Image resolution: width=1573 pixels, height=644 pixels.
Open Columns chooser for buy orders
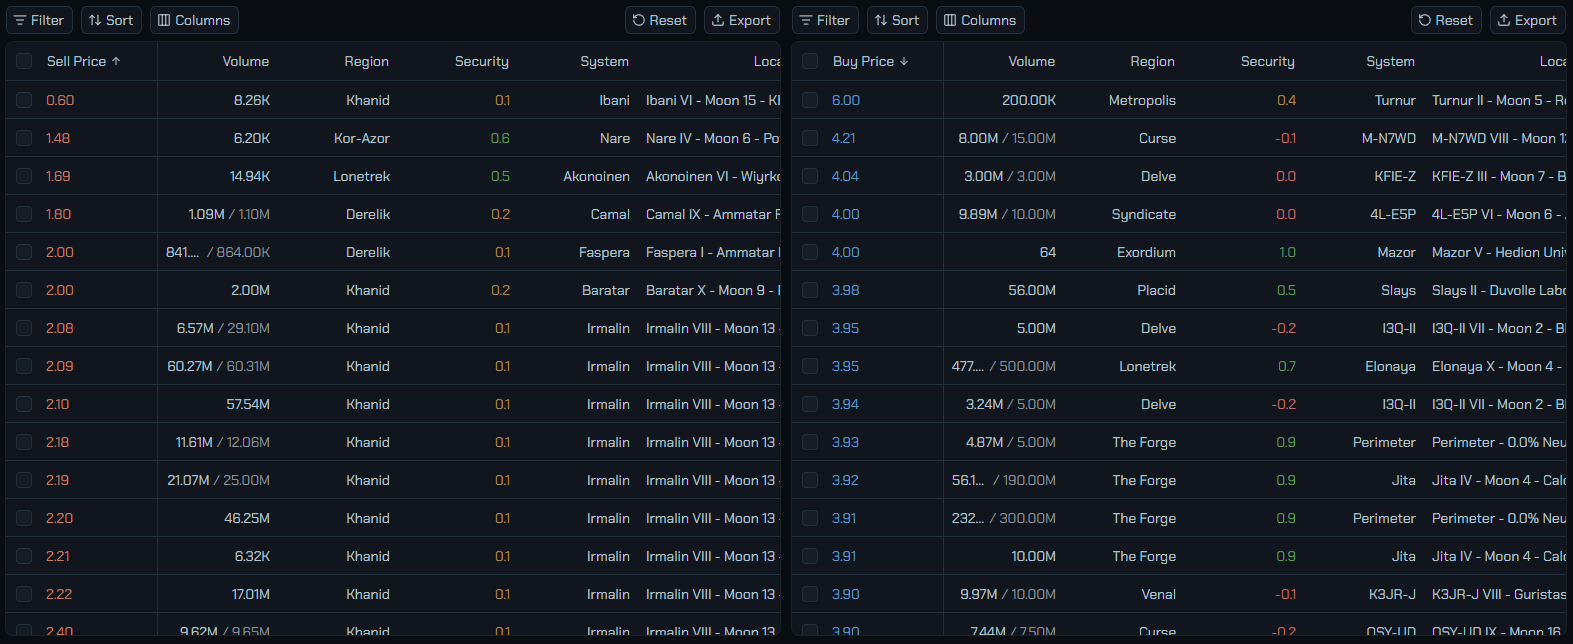(980, 20)
